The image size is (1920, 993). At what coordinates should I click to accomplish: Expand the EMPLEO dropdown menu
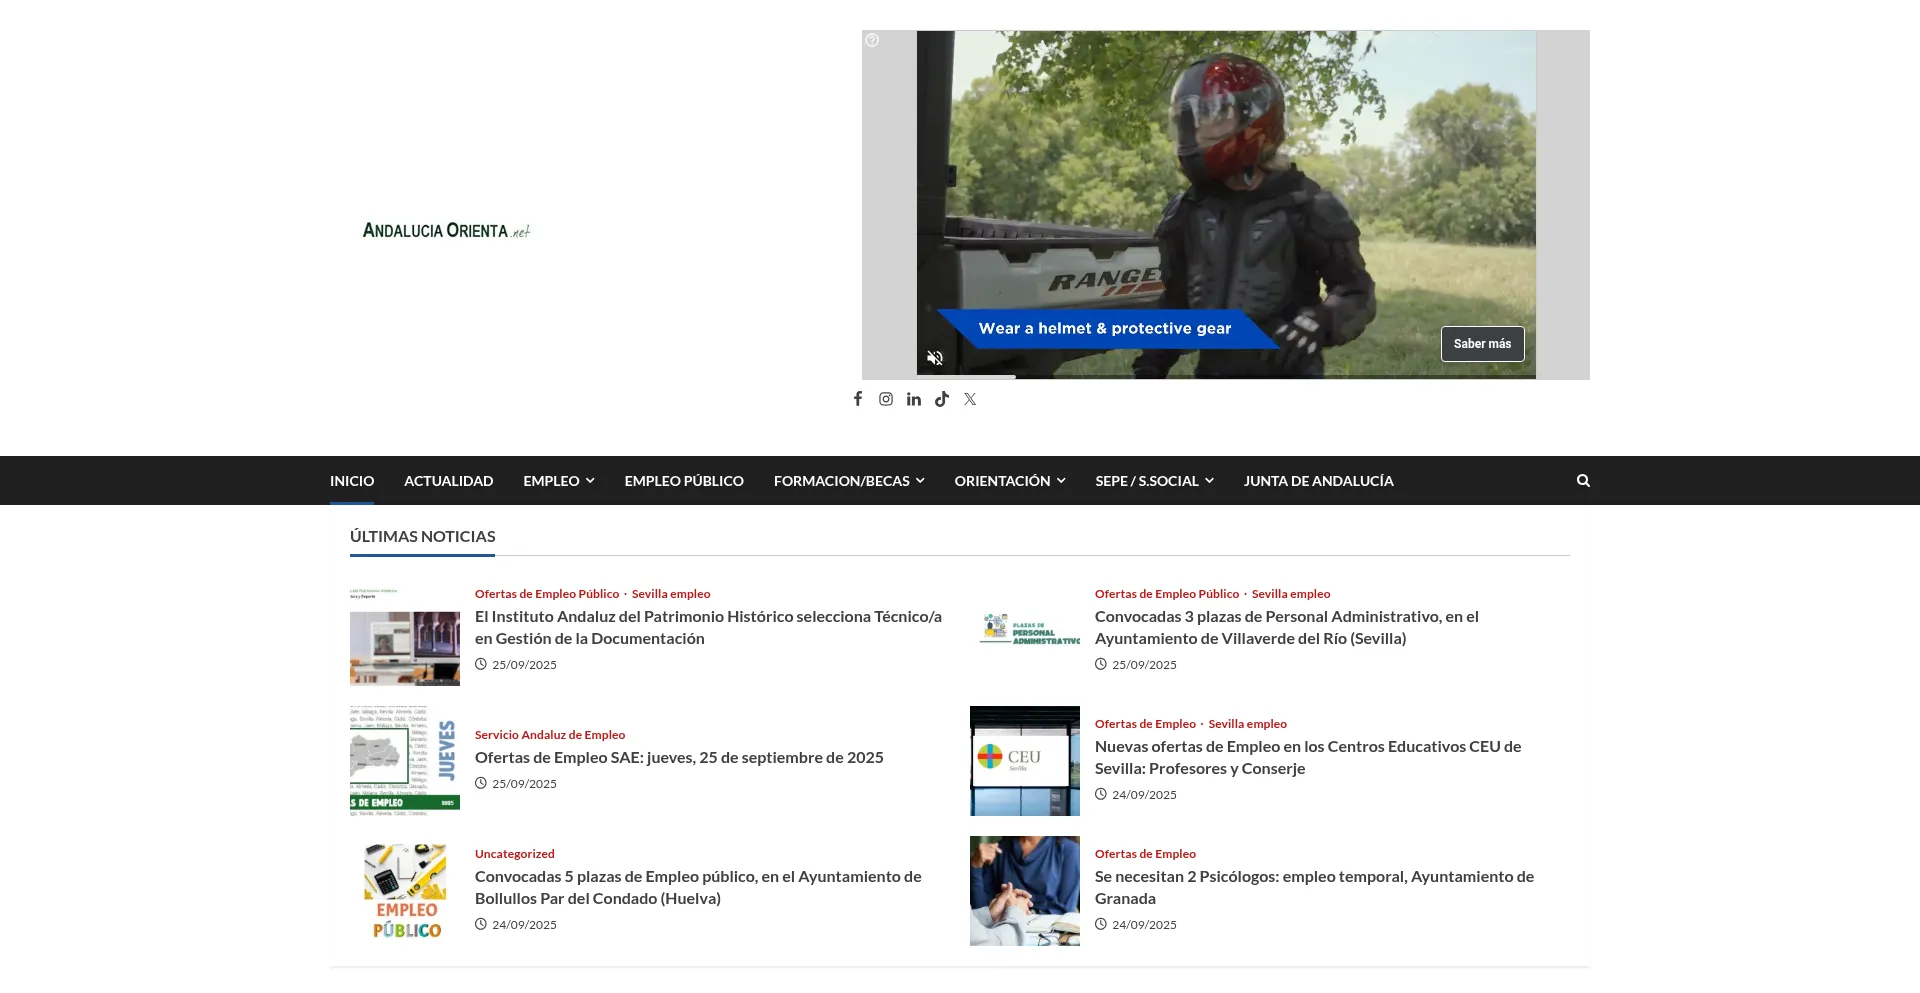point(559,481)
